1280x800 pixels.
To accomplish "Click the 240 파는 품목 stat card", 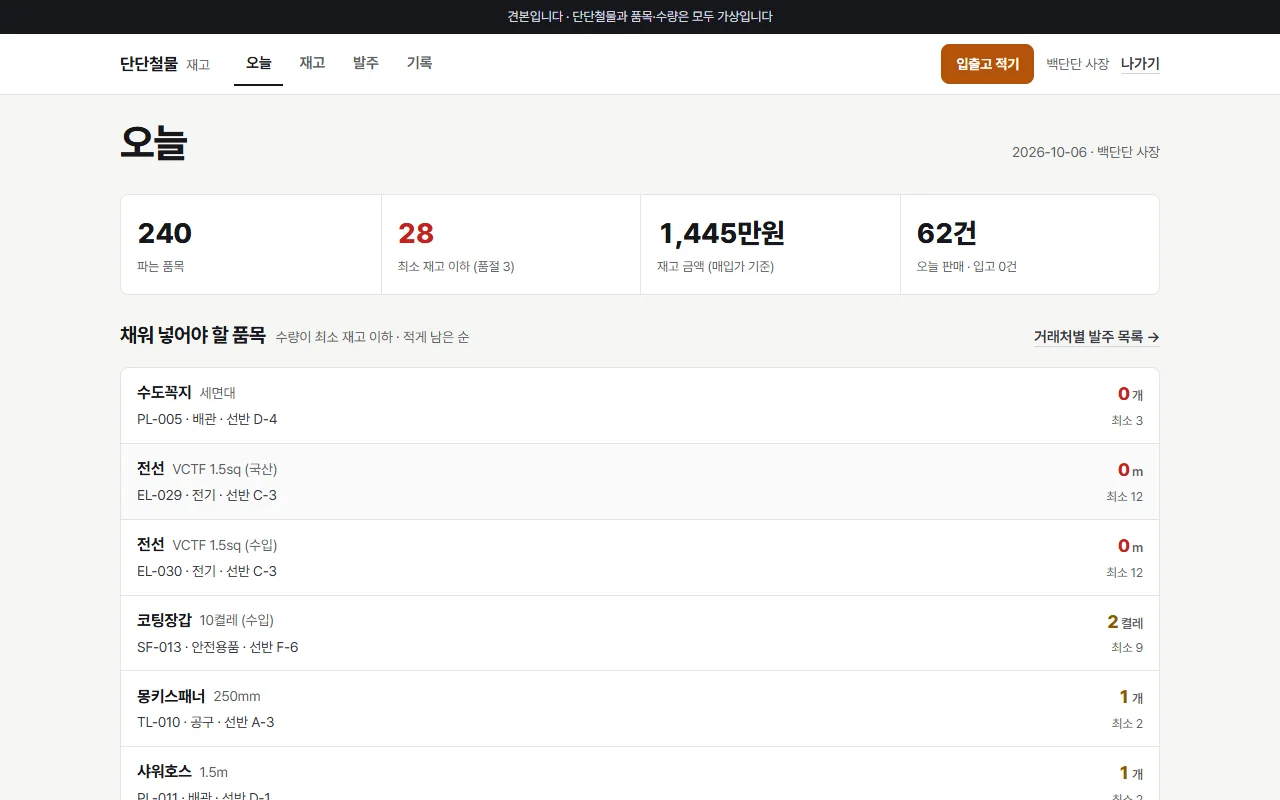I will click(x=251, y=245).
